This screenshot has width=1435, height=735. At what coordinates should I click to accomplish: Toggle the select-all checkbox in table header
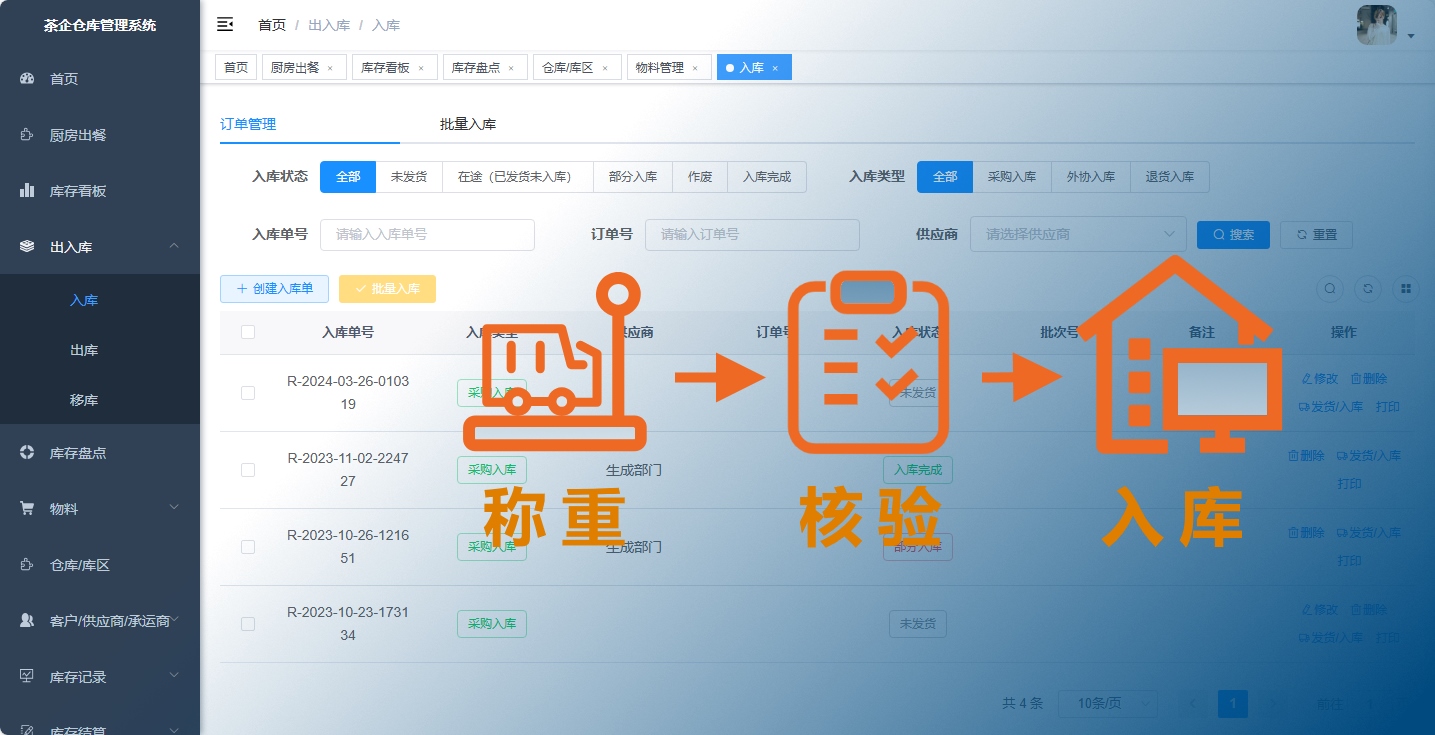(x=248, y=332)
